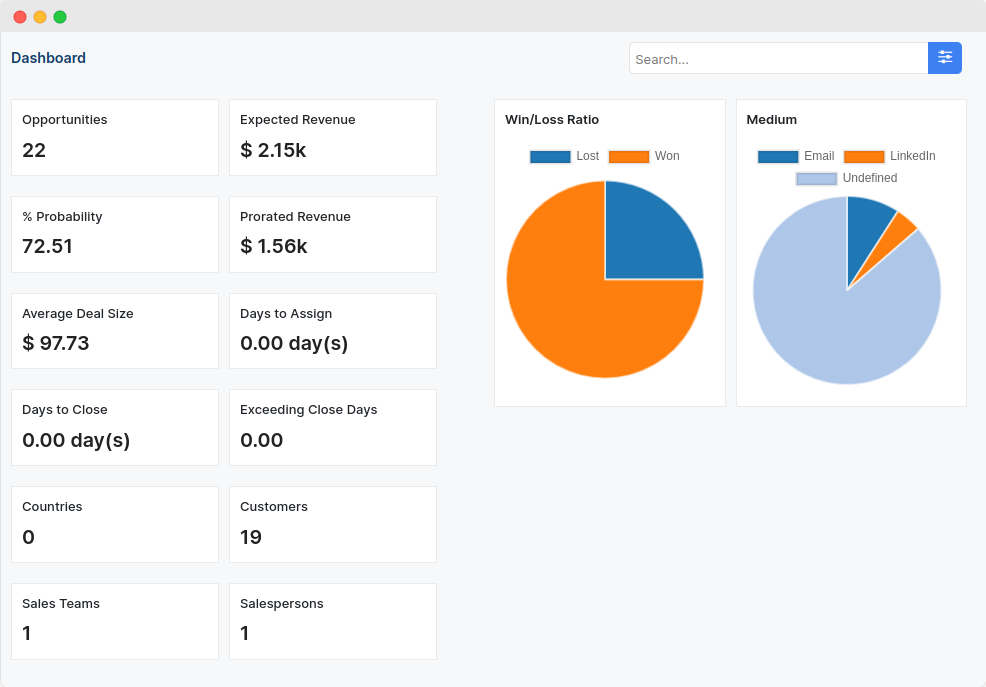Image resolution: width=986 pixels, height=687 pixels.
Task: Open the Expected Revenue card
Action: (x=333, y=138)
